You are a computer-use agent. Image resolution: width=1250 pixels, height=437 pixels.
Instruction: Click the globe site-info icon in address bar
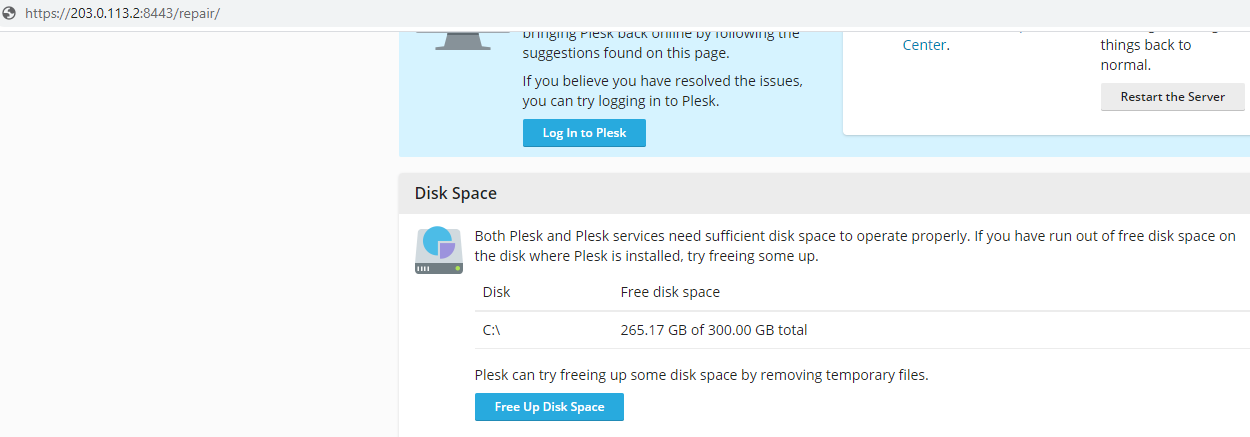point(11,14)
